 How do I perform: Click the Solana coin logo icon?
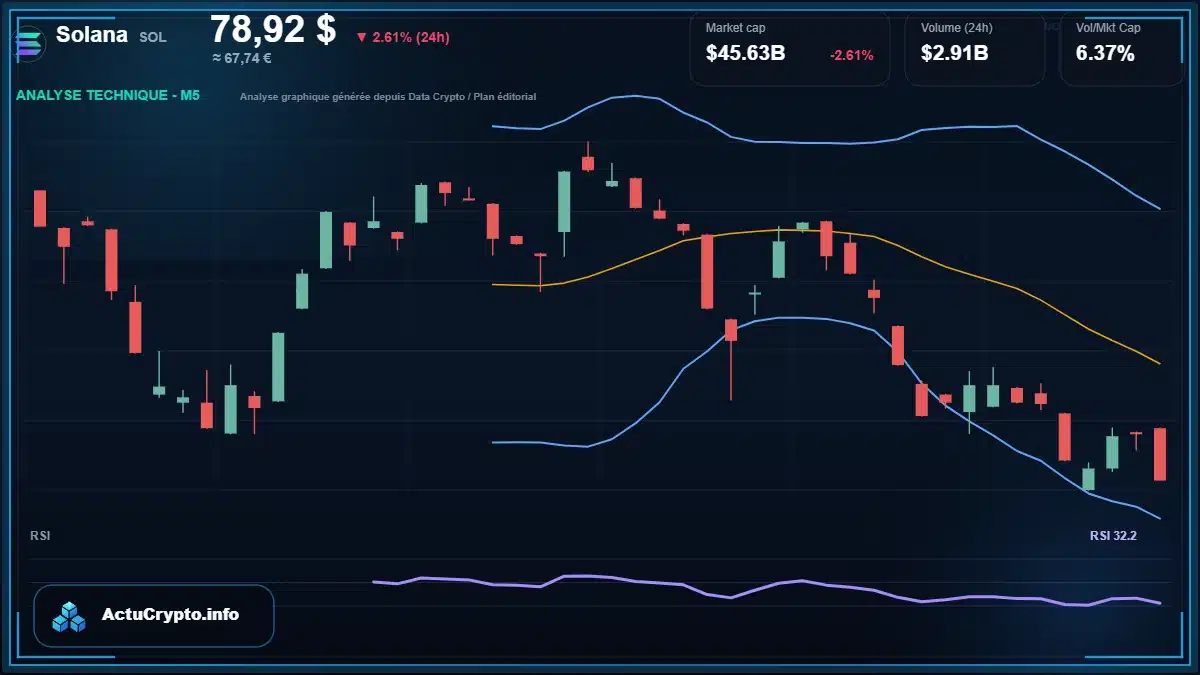(x=29, y=43)
